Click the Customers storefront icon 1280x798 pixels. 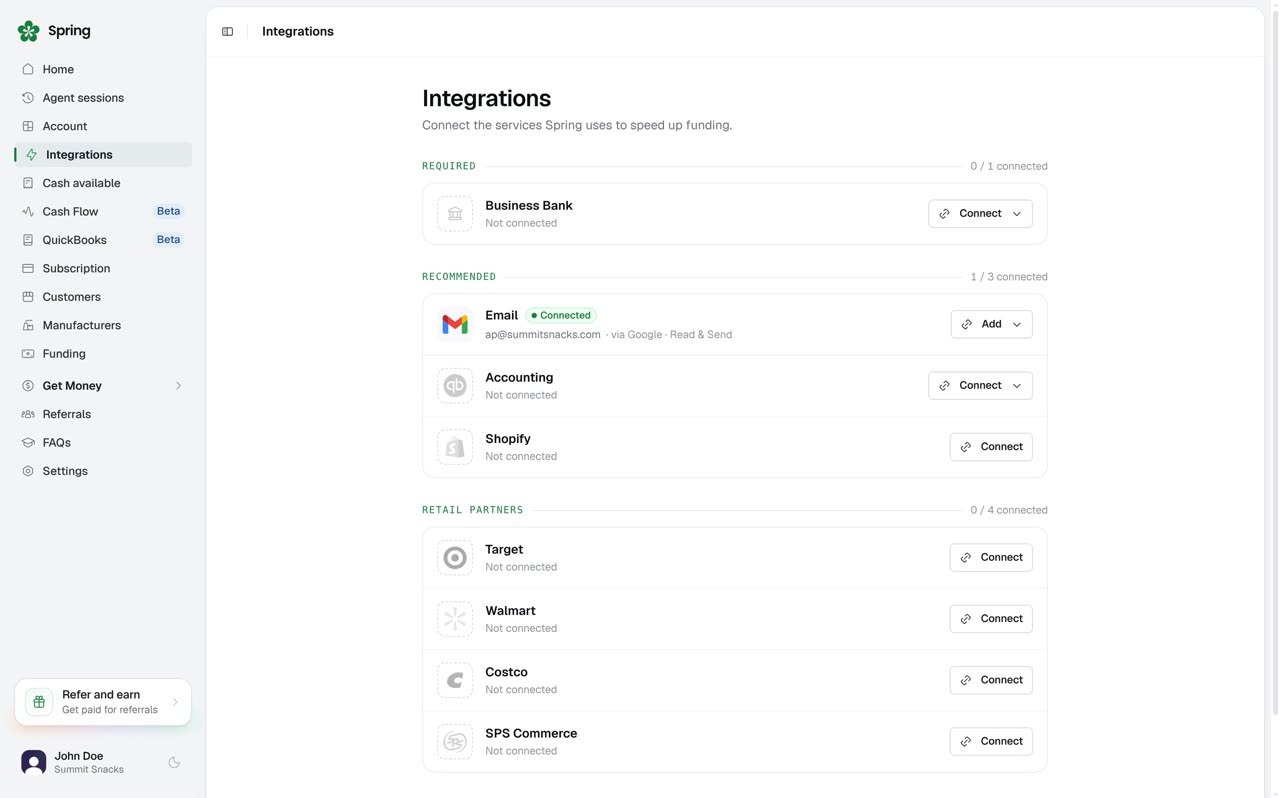28,297
